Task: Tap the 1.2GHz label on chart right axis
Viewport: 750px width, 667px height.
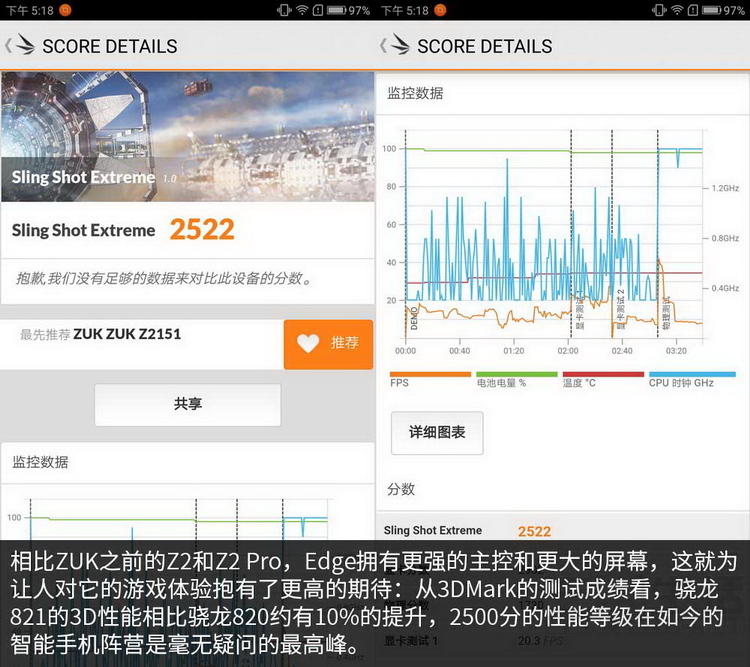Action: click(725, 188)
